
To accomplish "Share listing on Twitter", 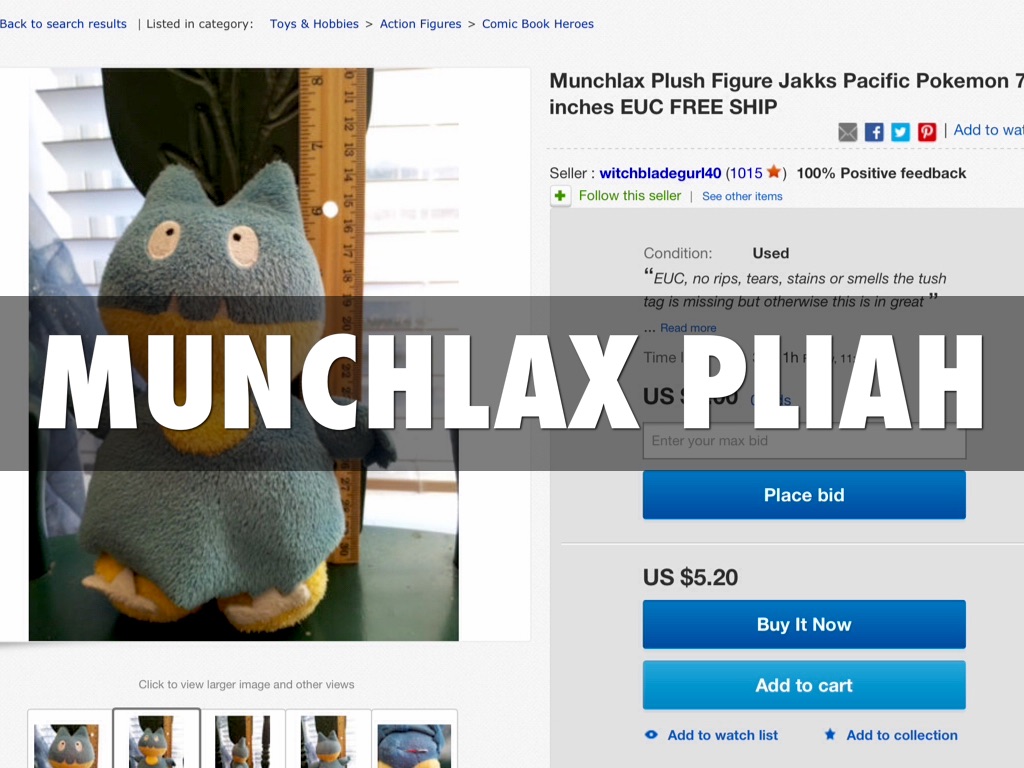I will pyautogui.click(x=900, y=132).
